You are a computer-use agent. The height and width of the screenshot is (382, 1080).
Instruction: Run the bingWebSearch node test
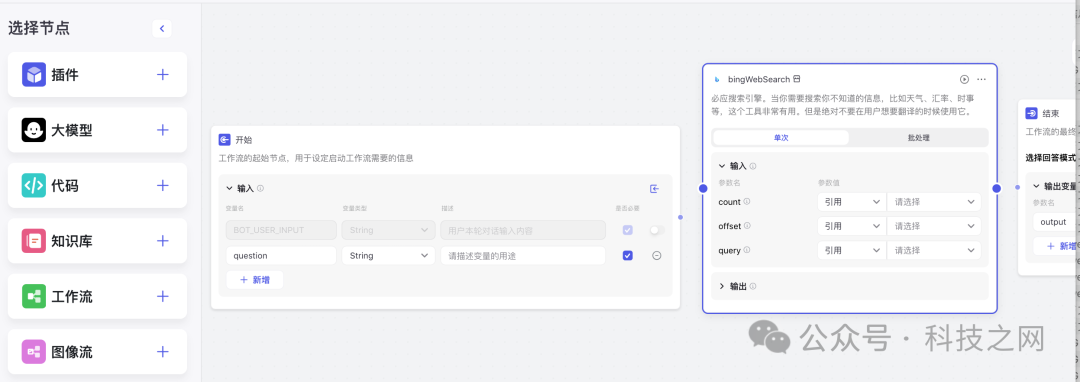pyautogui.click(x=964, y=80)
